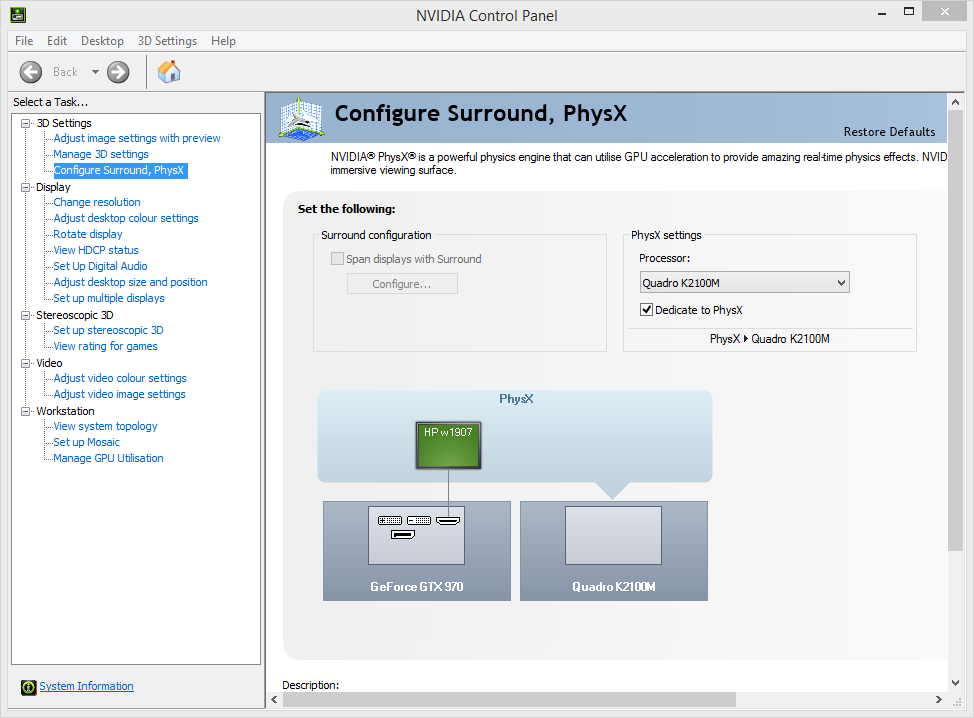Open Set Up Digital Audio
Viewport: 974px width, 718px height.
click(100, 266)
